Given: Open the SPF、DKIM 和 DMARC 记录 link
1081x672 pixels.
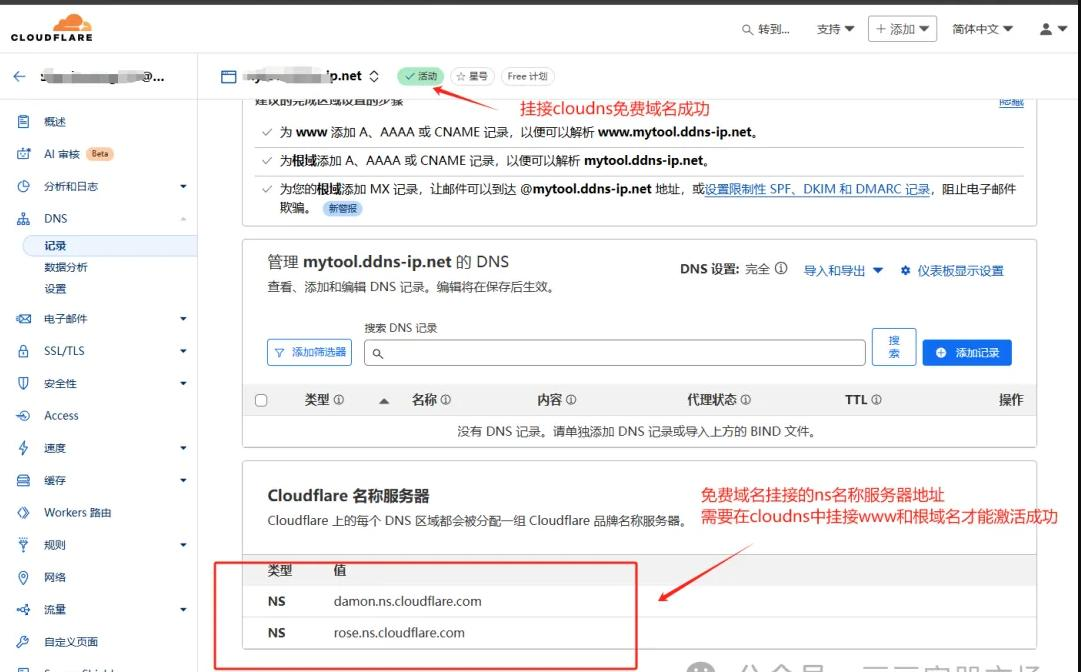Looking at the screenshot, I should [x=818, y=189].
